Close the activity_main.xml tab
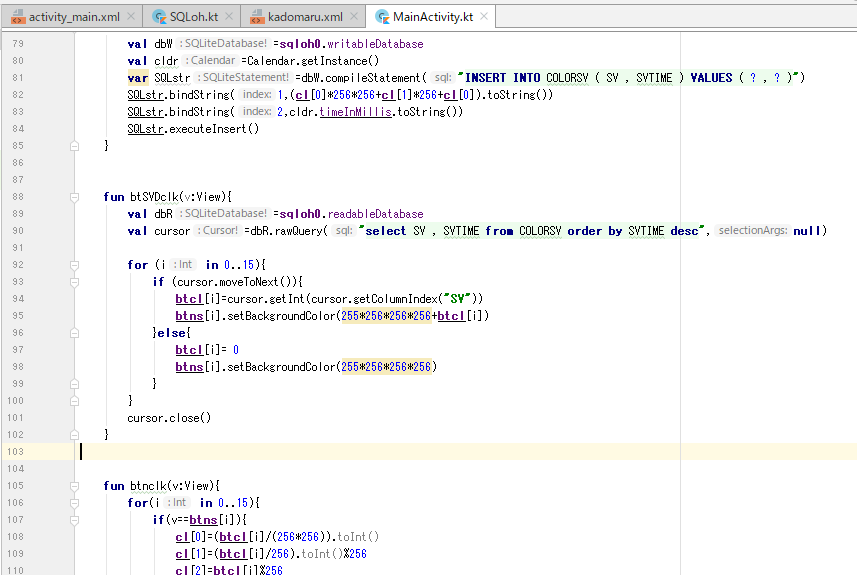This screenshot has height=575, width=857. tap(131, 16)
